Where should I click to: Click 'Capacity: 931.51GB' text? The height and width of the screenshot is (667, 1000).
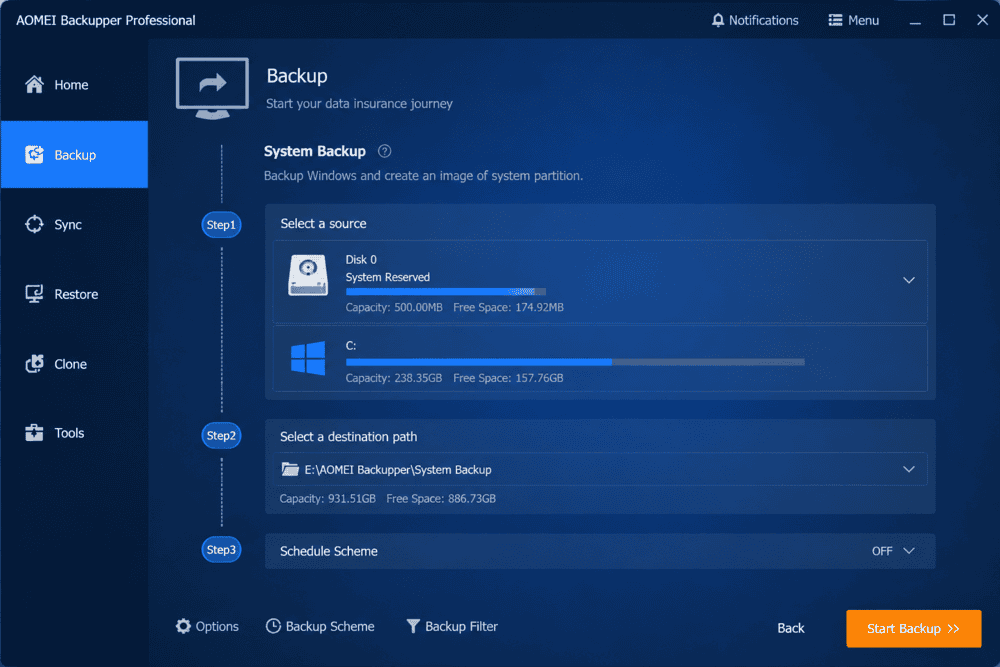point(328,499)
